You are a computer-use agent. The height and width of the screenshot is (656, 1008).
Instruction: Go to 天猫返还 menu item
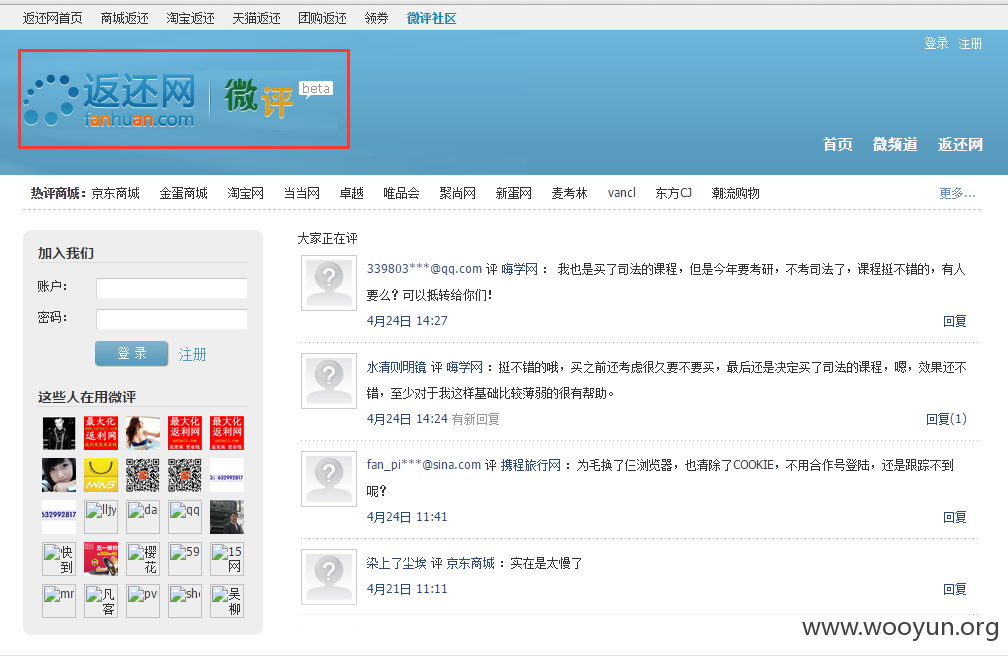256,18
